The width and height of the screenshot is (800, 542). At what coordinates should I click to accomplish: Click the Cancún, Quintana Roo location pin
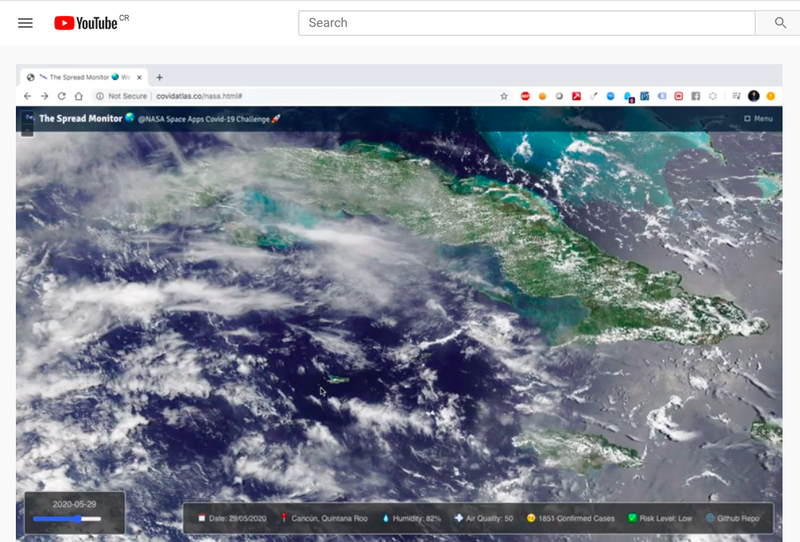(324, 518)
